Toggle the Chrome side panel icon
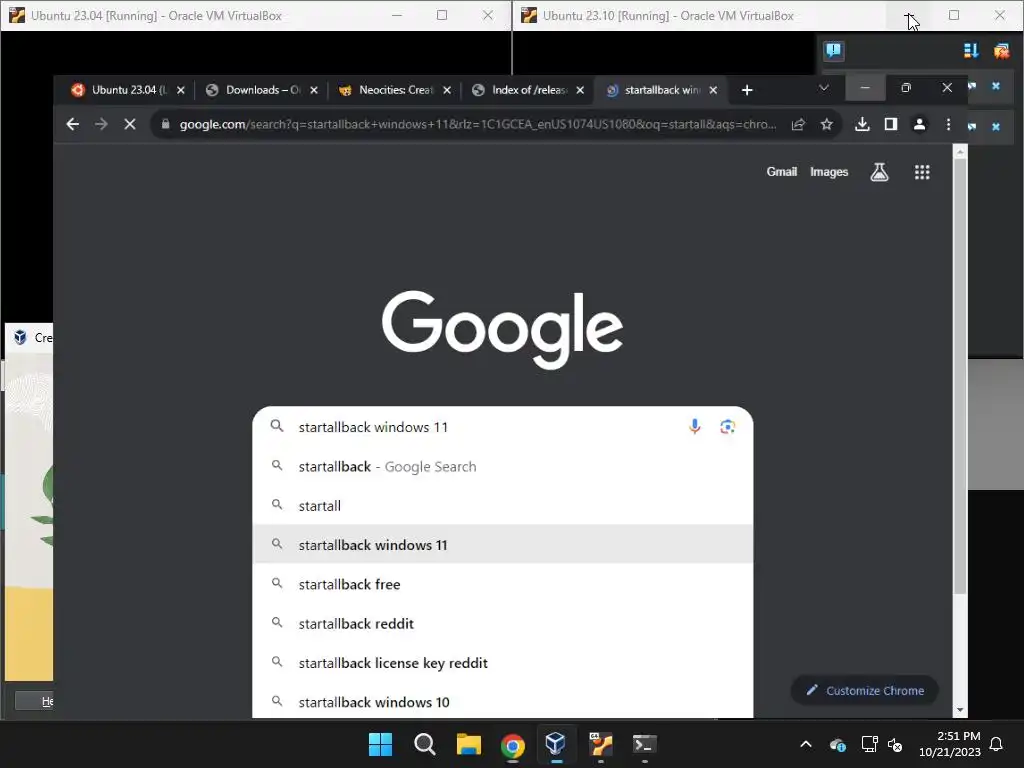Image resolution: width=1024 pixels, height=768 pixels. (x=891, y=124)
